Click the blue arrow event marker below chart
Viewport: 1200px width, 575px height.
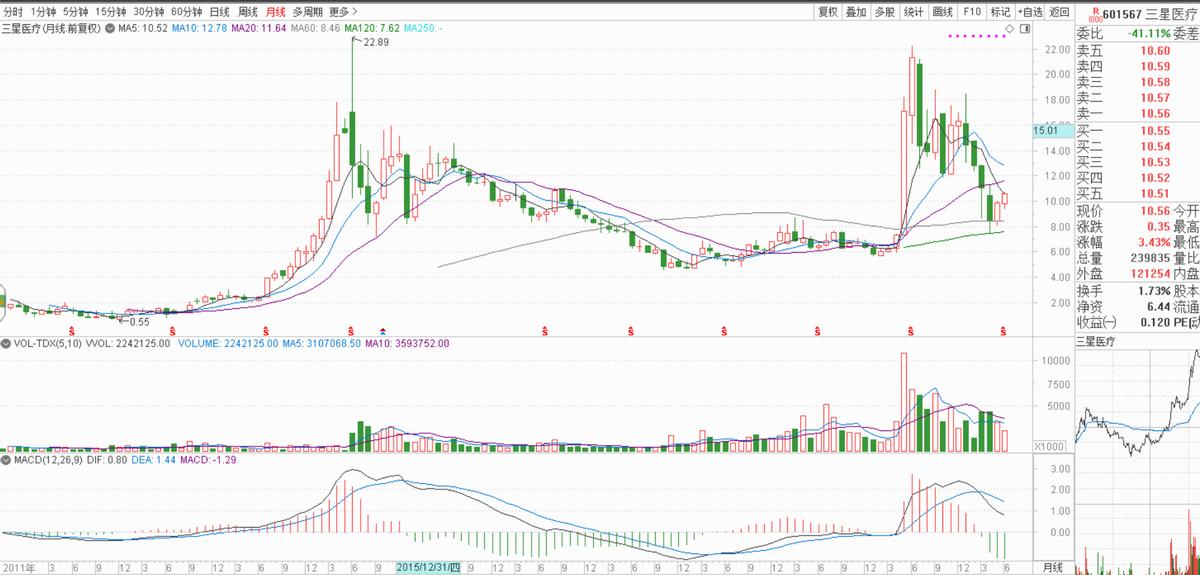click(x=382, y=330)
